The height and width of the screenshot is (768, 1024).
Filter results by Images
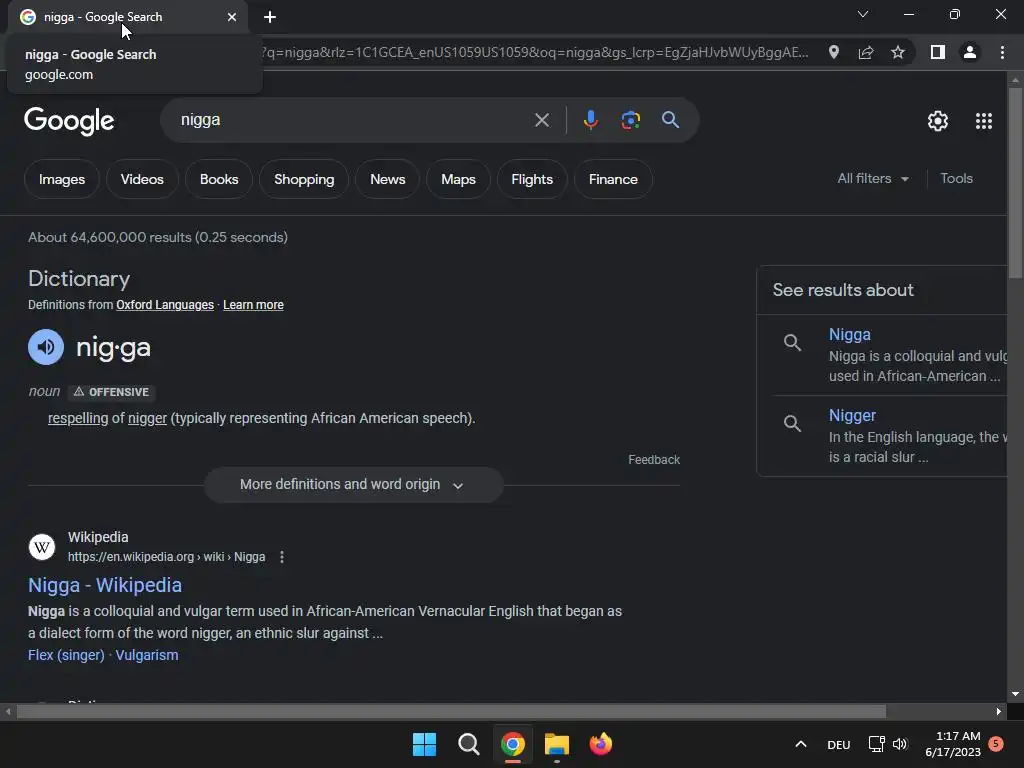[x=61, y=179]
